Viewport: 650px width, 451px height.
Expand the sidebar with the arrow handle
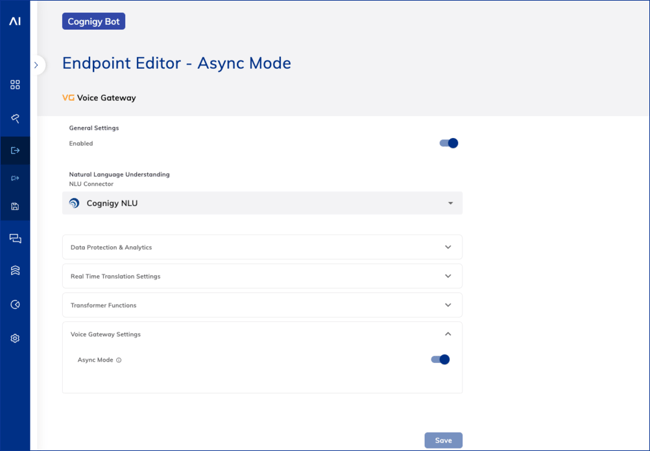point(36,65)
